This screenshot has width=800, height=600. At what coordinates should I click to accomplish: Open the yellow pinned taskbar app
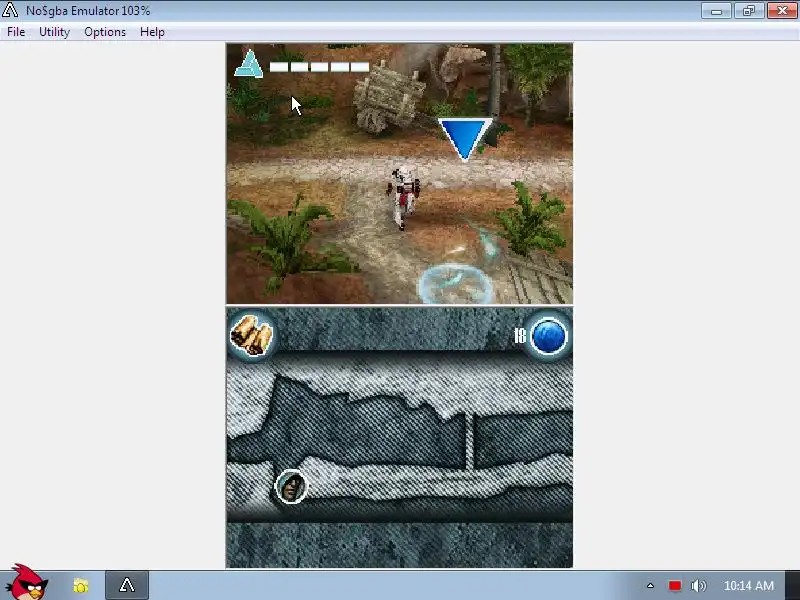tap(81, 585)
